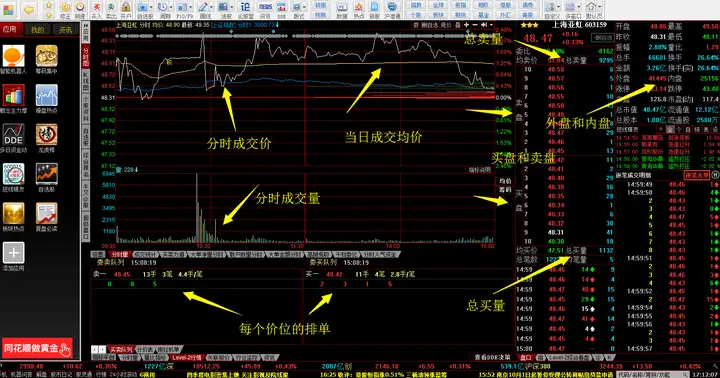This screenshot has width=720, height=378.
Task: Click the 盘口 tab at panel bottom
Action: tap(525, 357)
